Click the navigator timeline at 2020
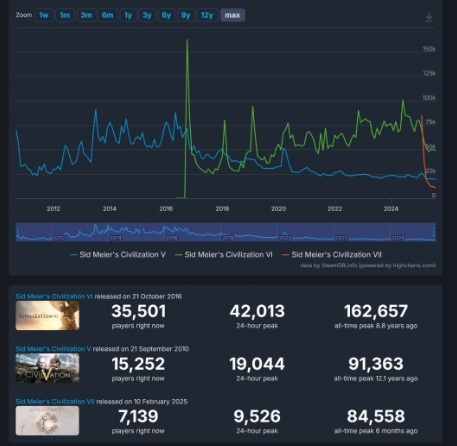 click(x=284, y=238)
